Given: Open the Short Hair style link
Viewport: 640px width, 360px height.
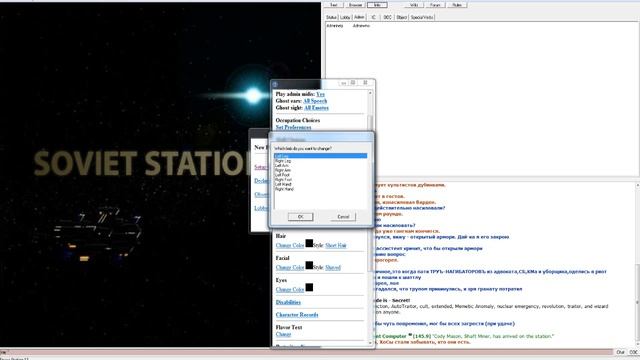Looking at the screenshot, I should pos(336,245).
